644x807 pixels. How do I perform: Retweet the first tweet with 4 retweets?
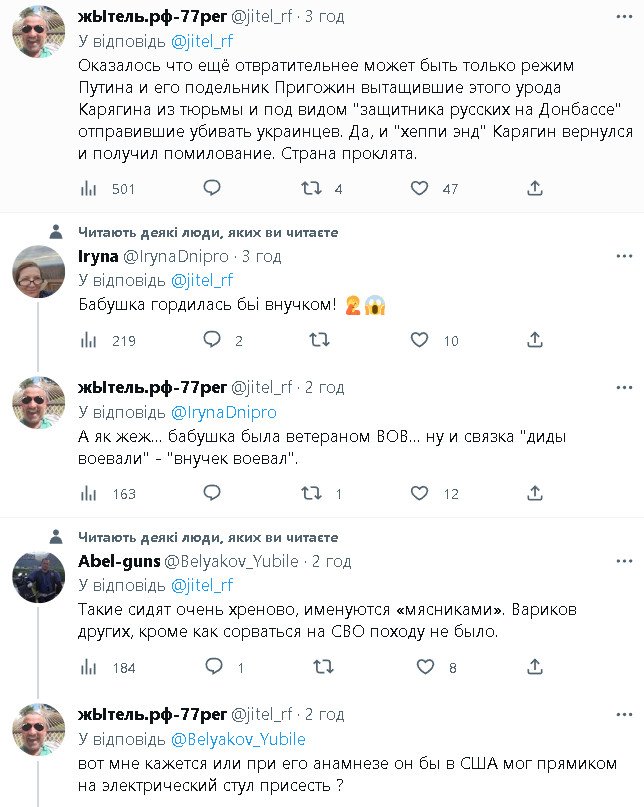(313, 188)
